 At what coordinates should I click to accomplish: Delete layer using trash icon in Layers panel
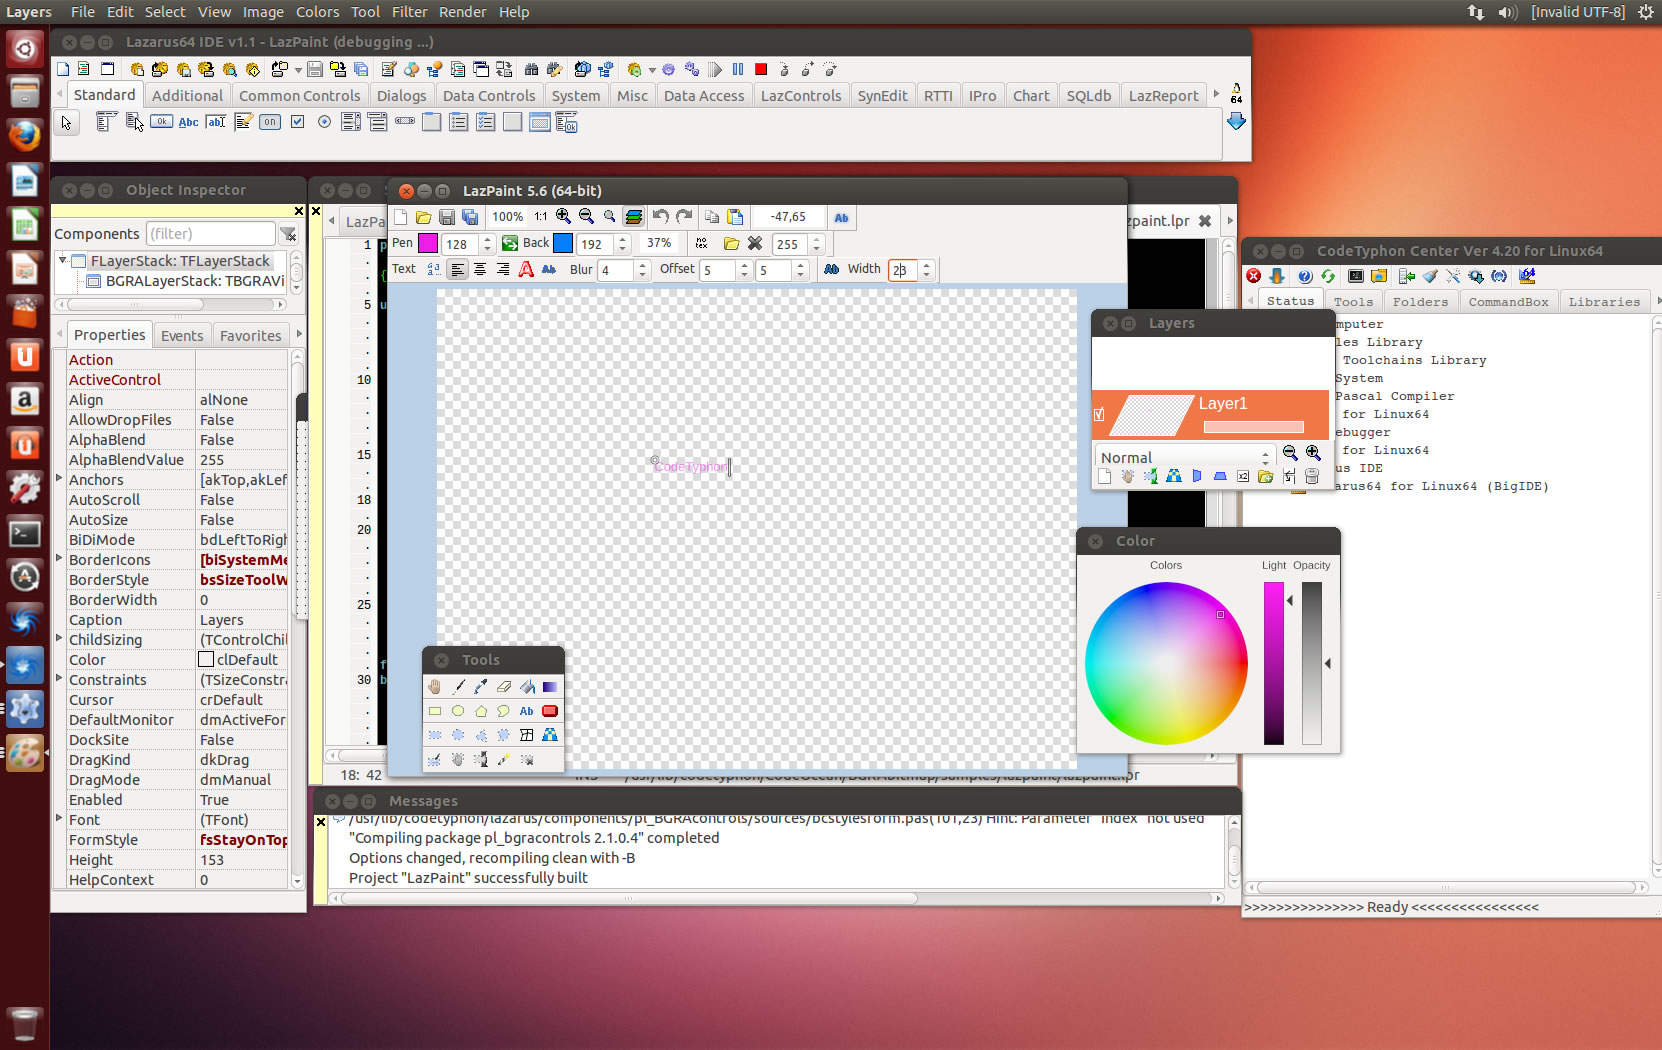1312,477
